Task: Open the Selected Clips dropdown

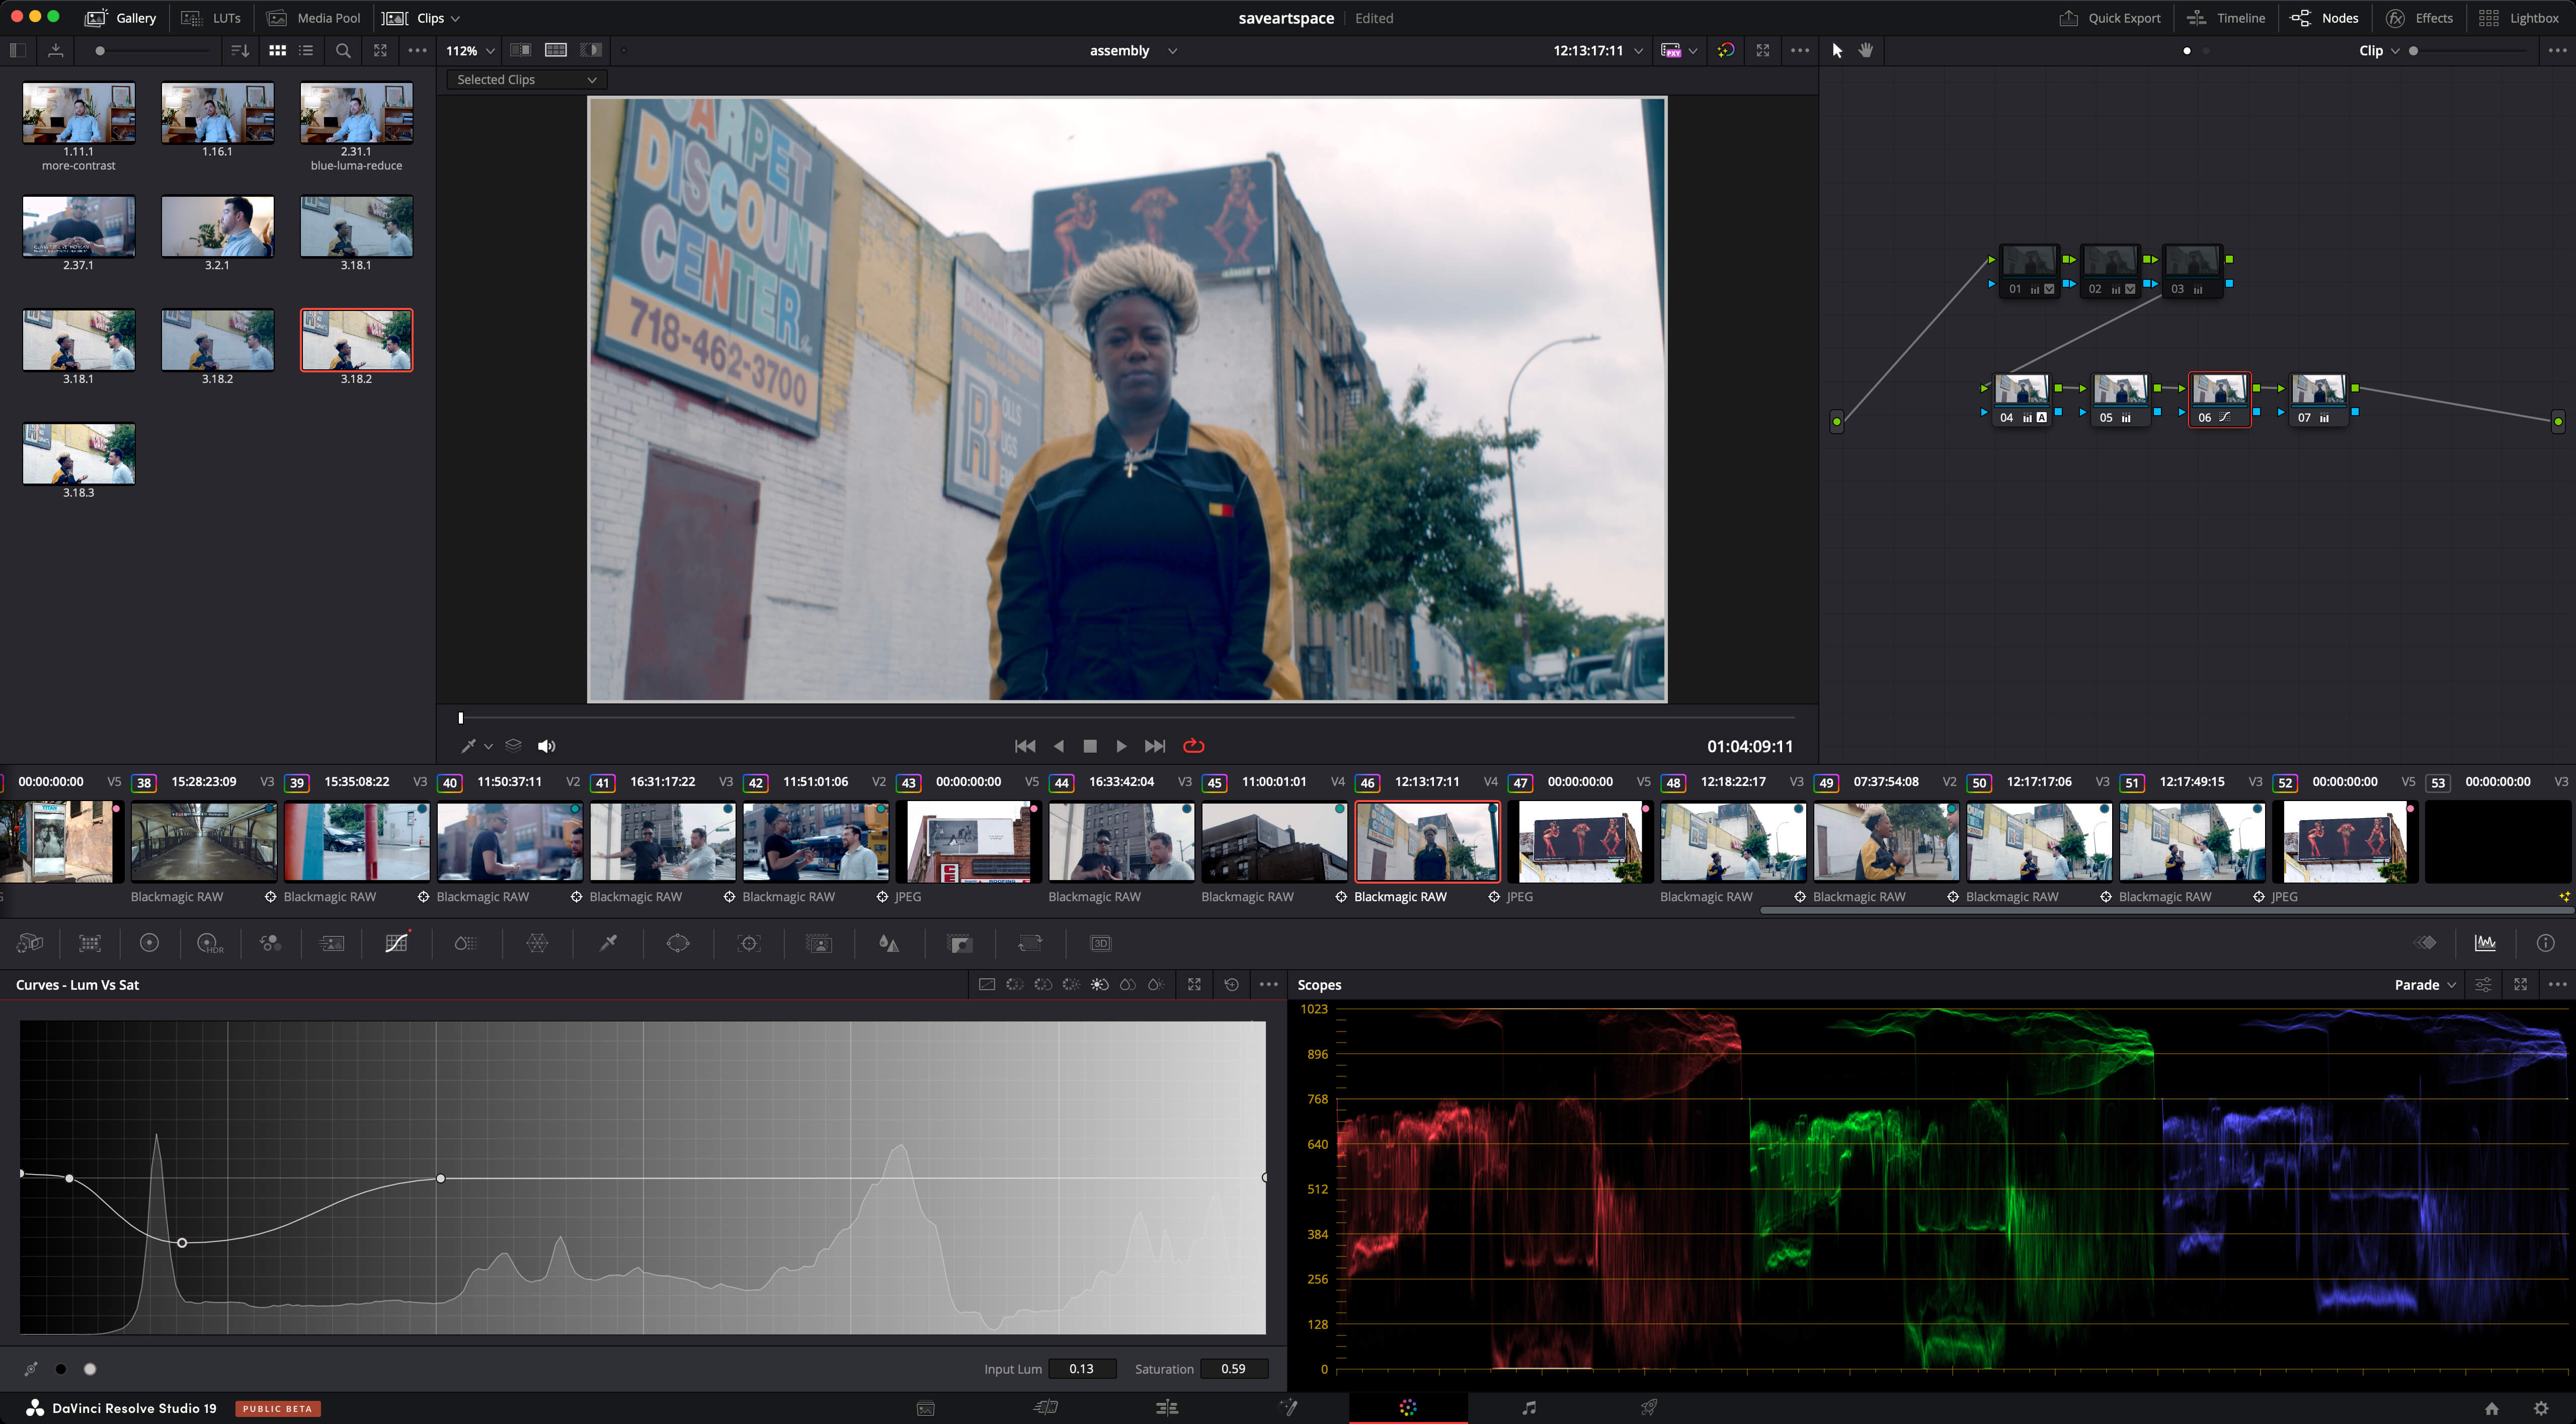Action: [x=526, y=80]
